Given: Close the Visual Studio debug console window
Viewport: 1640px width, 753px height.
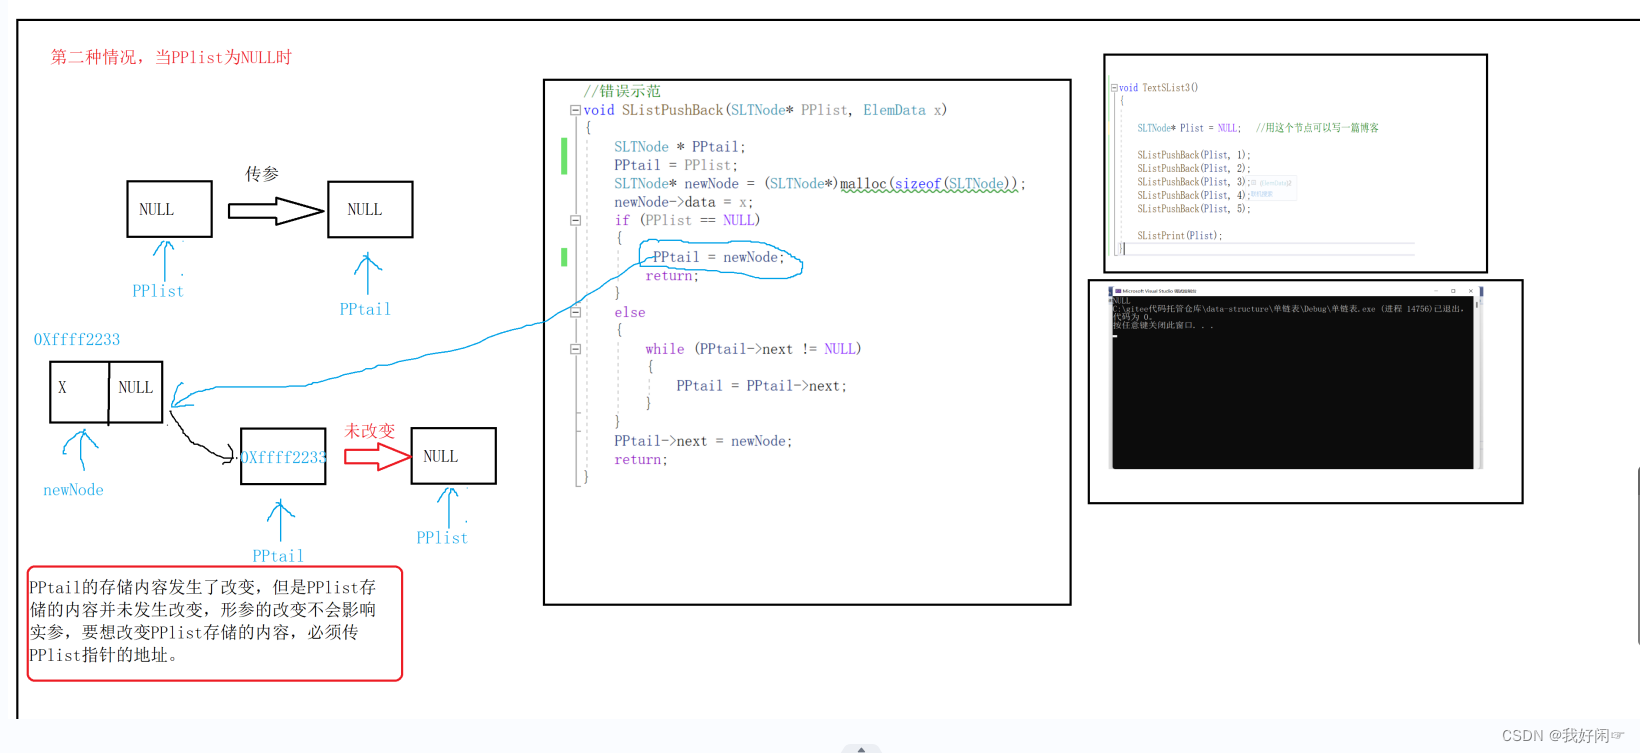Looking at the screenshot, I should [x=1471, y=291].
